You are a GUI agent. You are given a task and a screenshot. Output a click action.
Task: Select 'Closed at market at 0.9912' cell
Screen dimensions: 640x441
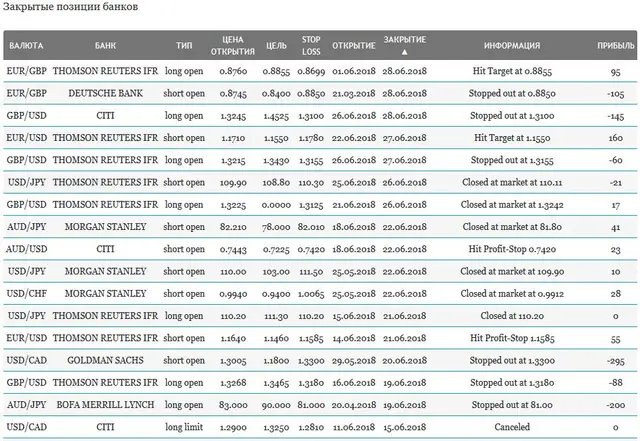click(512, 294)
